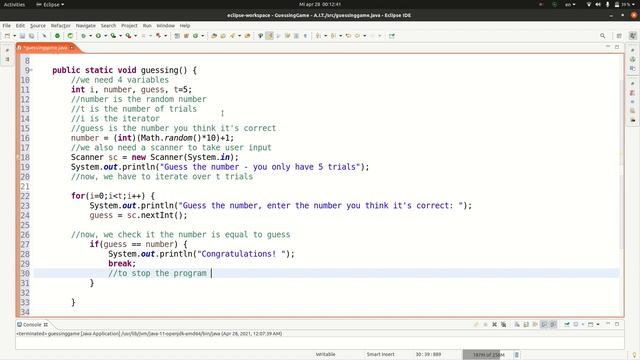
Task: Open the Eclipse app menu in top bar
Action: pyautogui.click(x=50, y=4)
